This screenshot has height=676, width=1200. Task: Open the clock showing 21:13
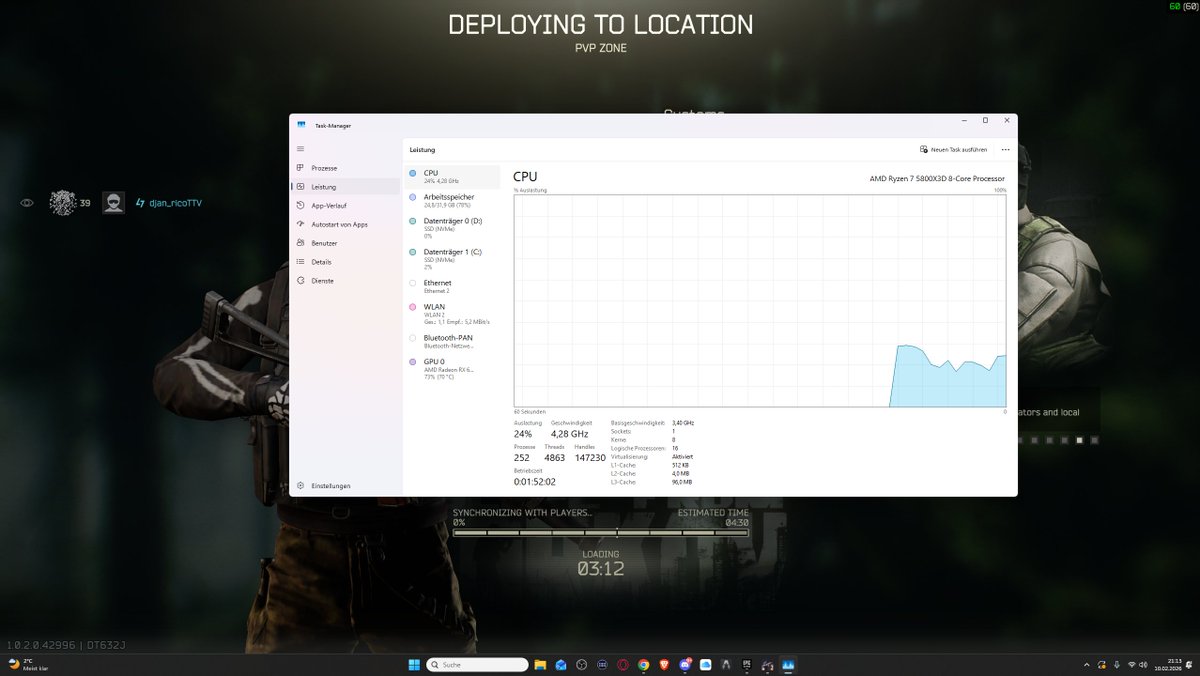1168,665
